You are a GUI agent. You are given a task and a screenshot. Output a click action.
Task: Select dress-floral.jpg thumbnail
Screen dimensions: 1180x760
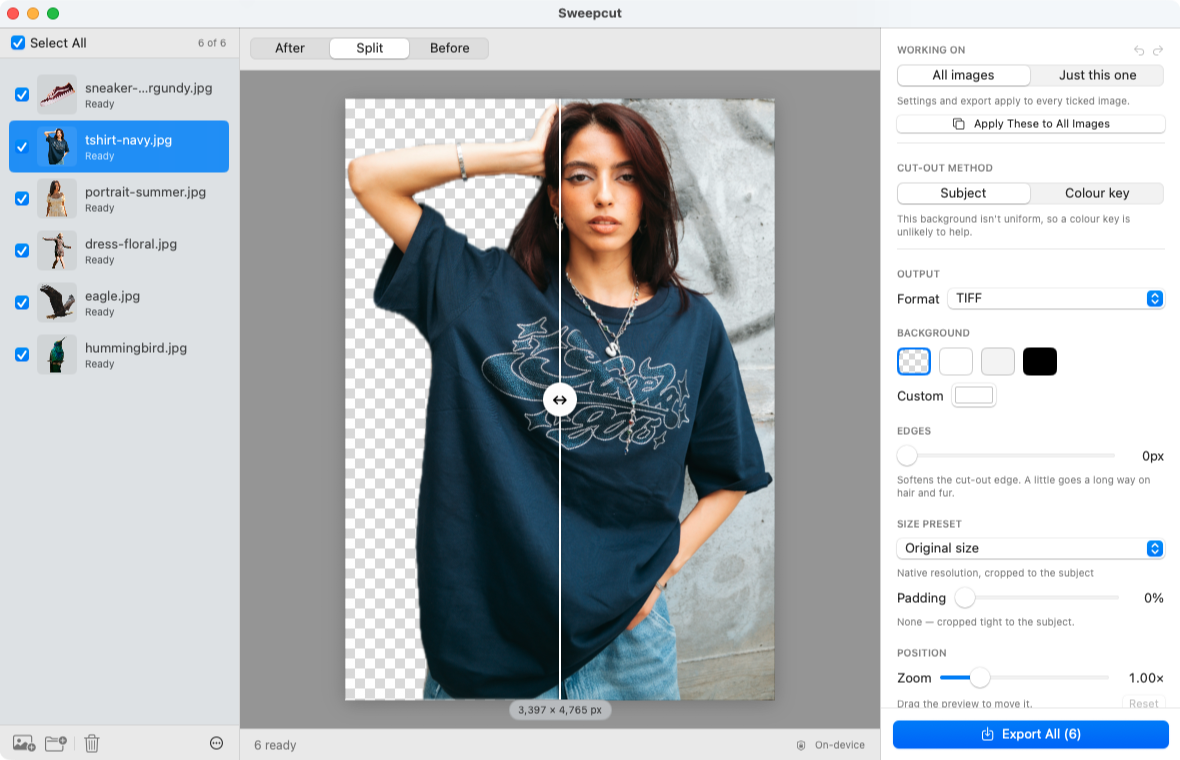click(57, 251)
